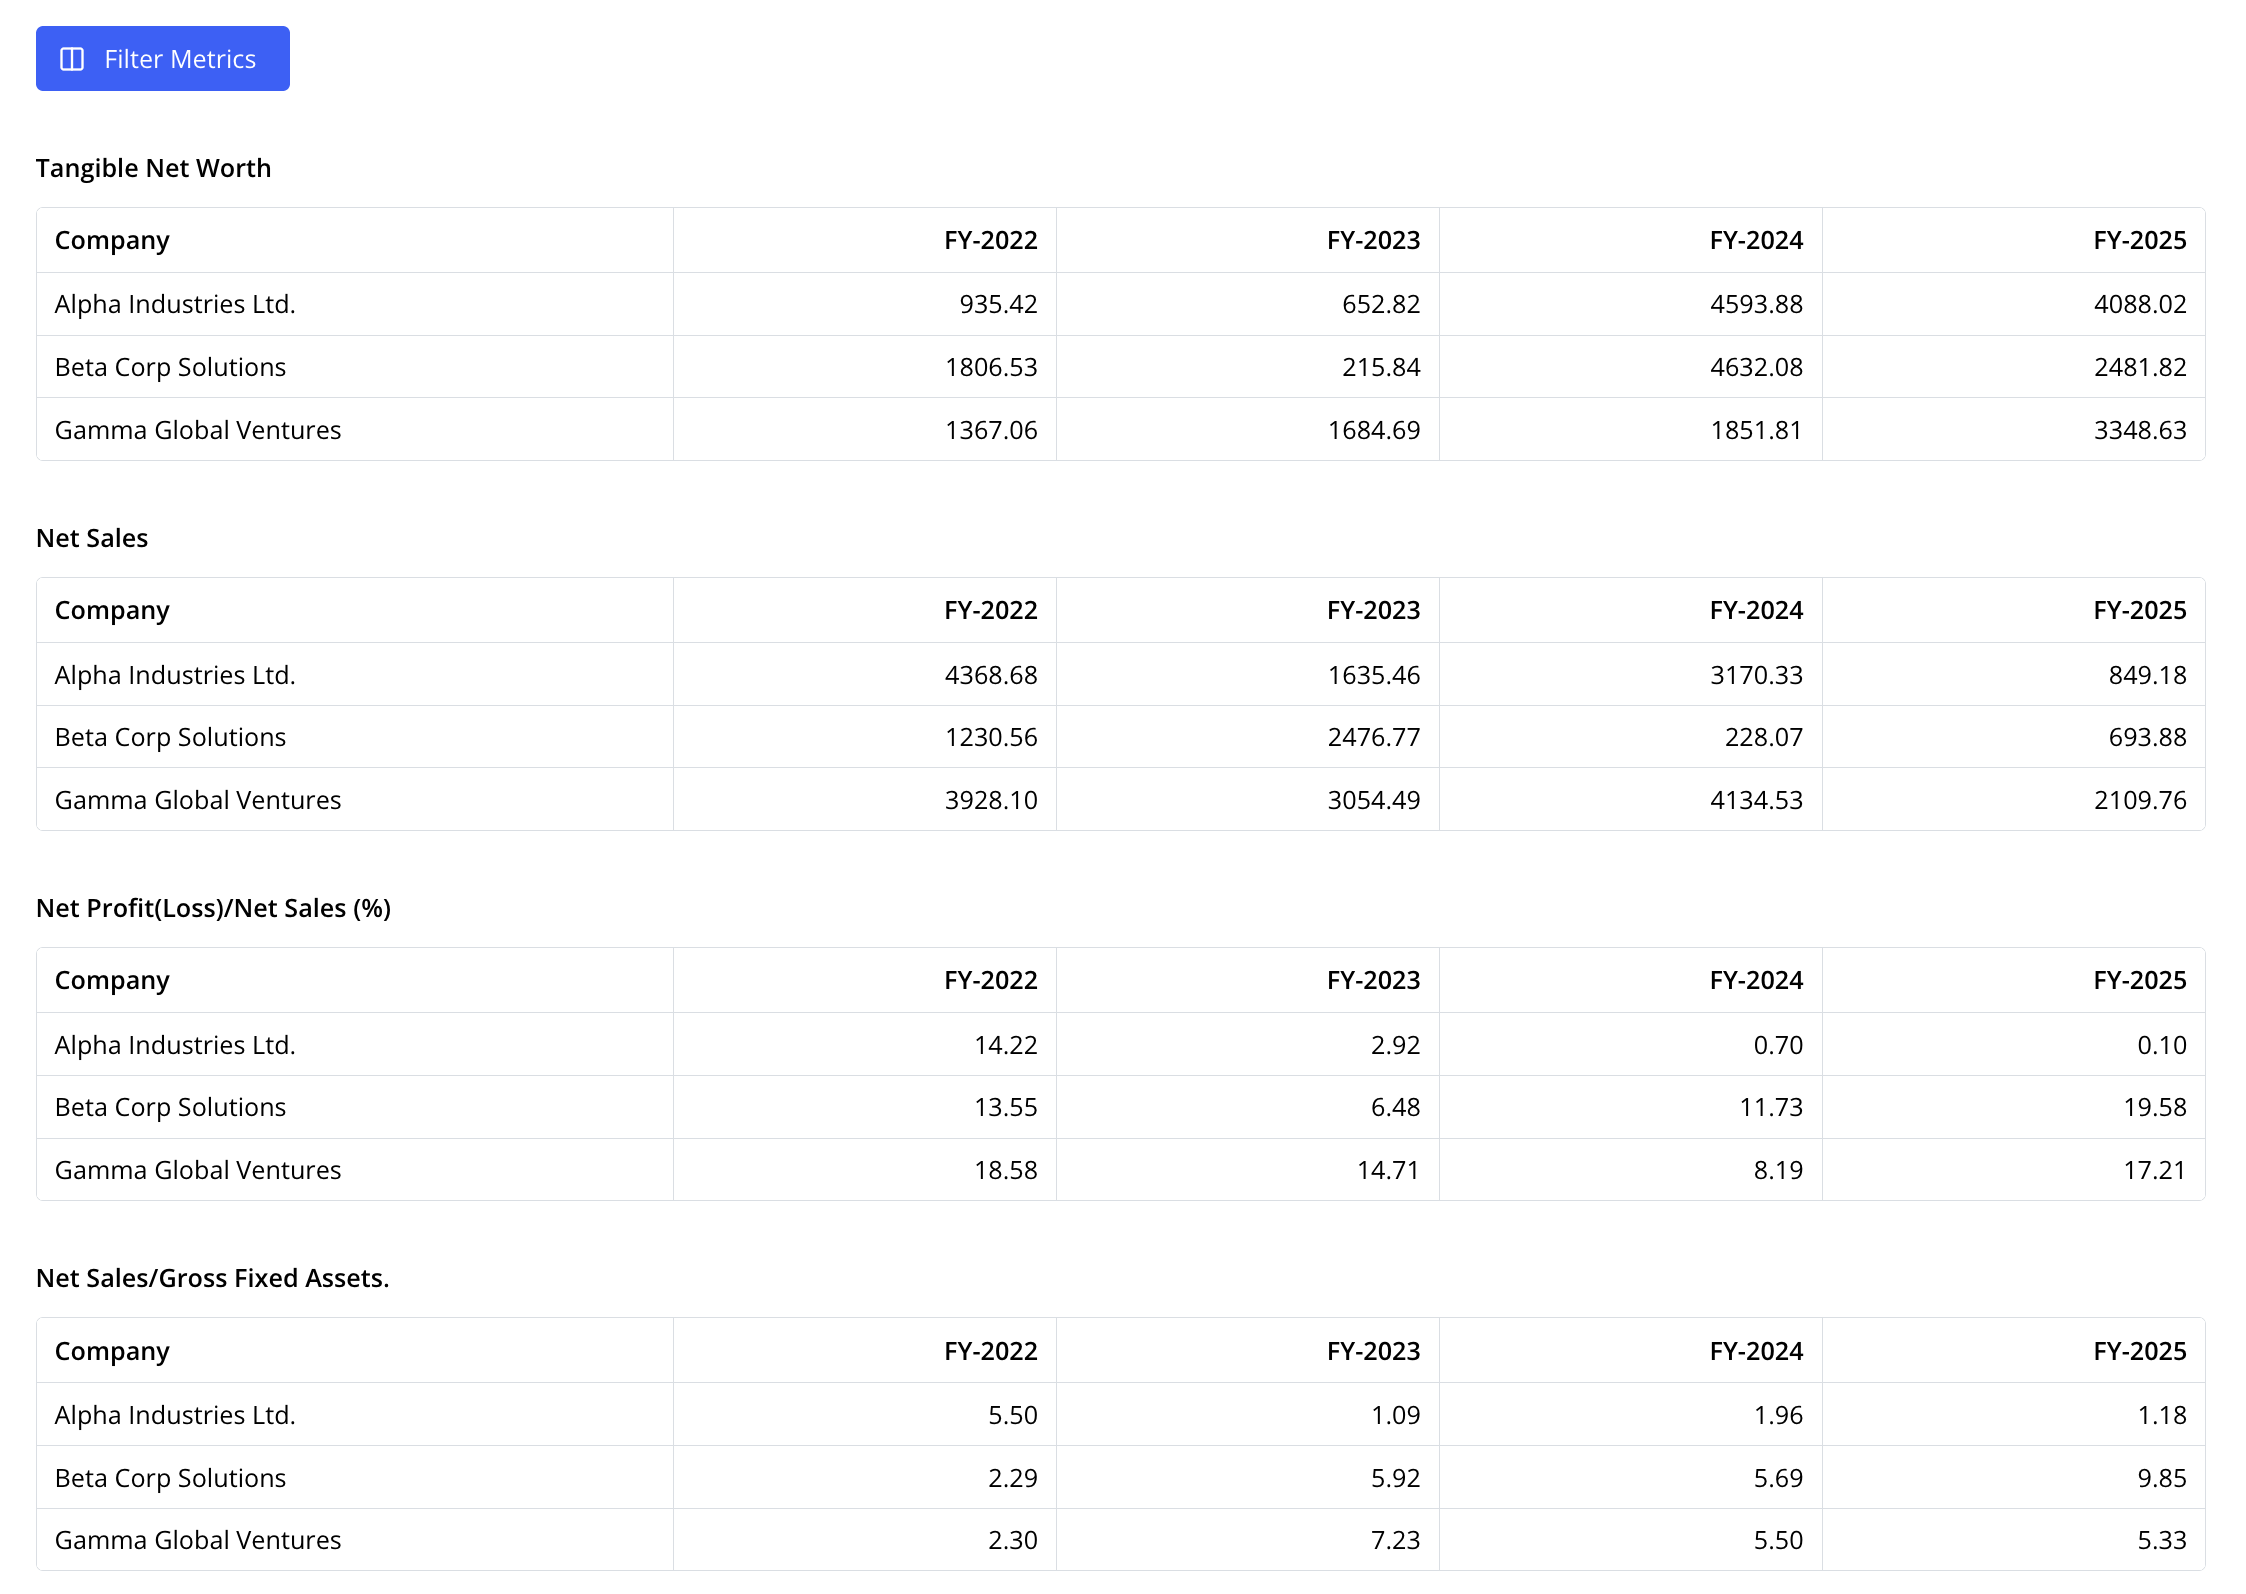Click FY-2025 header in Net Sales table
2246x1594 pixels.
[x=2140, y=610]
